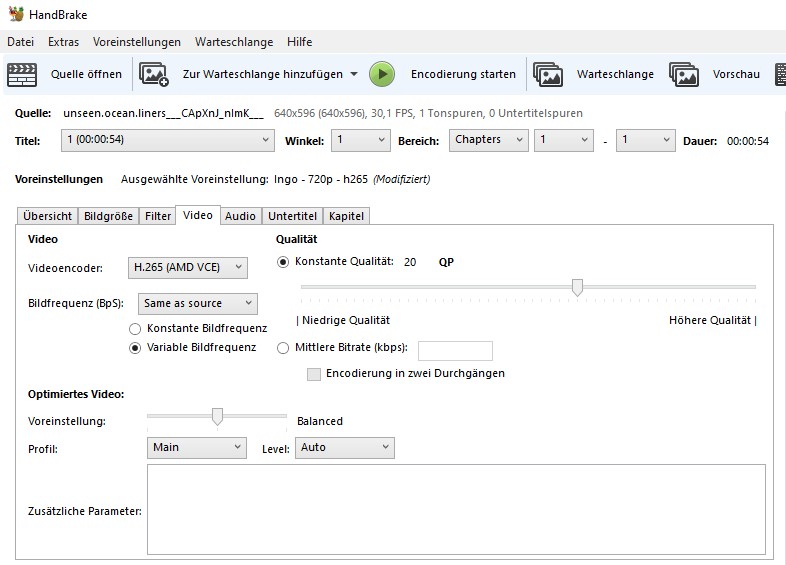The image size is (786, 565).
Task: Click Encodierung starten
Action: point(463,74)
